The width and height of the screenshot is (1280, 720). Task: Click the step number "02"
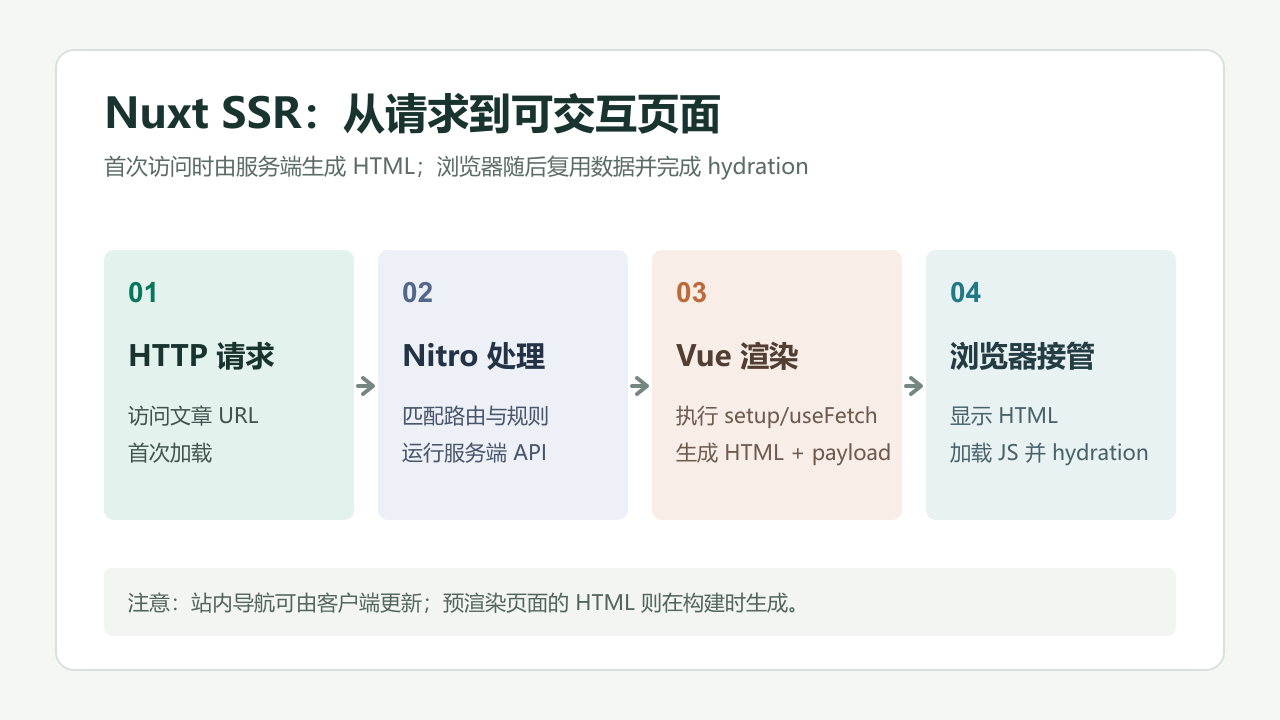[x=417, y=292]
